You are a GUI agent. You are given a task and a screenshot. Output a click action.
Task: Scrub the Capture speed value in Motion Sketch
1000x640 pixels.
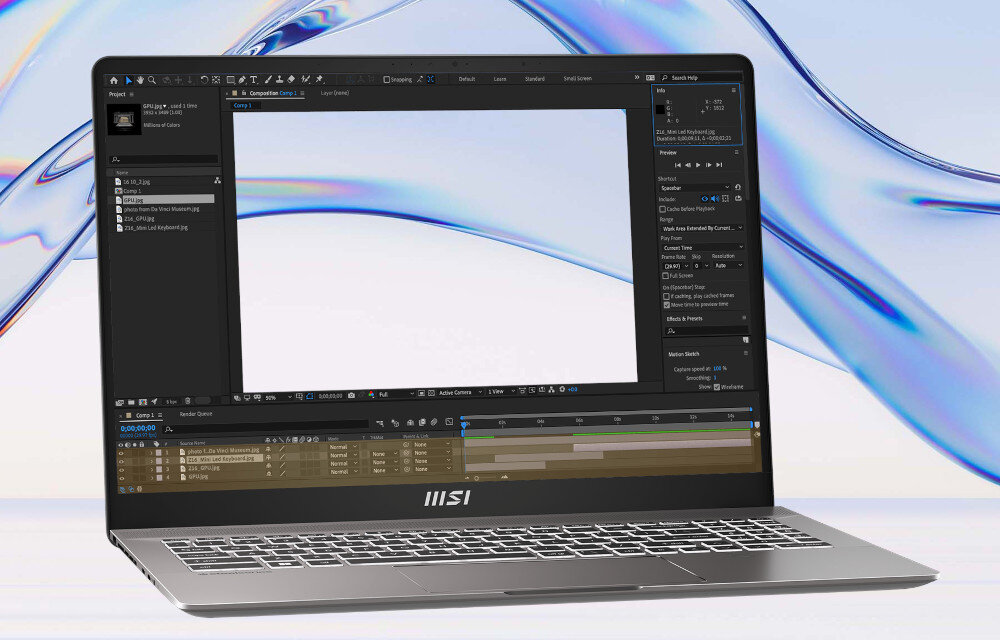(716, 366)
